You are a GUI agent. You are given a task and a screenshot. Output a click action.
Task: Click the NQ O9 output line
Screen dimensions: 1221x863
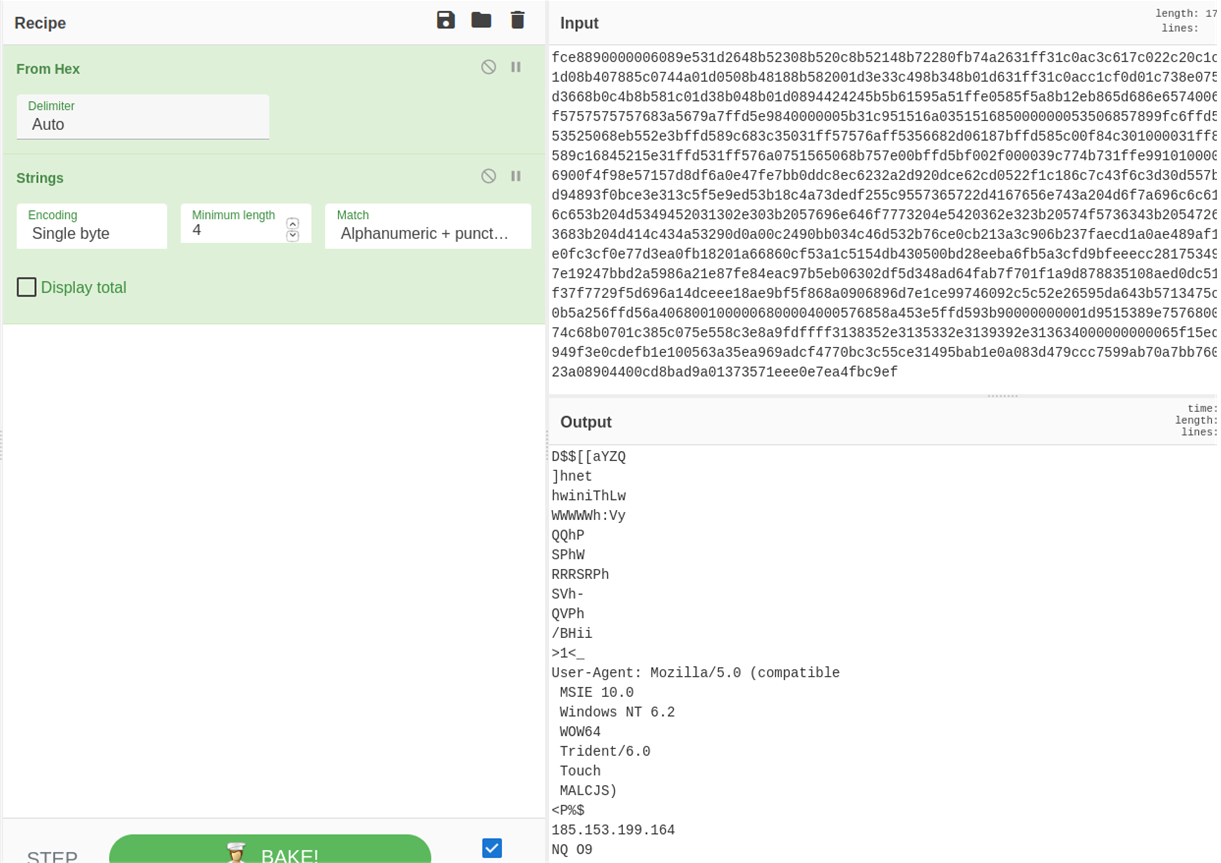click(x=572, y=850)
